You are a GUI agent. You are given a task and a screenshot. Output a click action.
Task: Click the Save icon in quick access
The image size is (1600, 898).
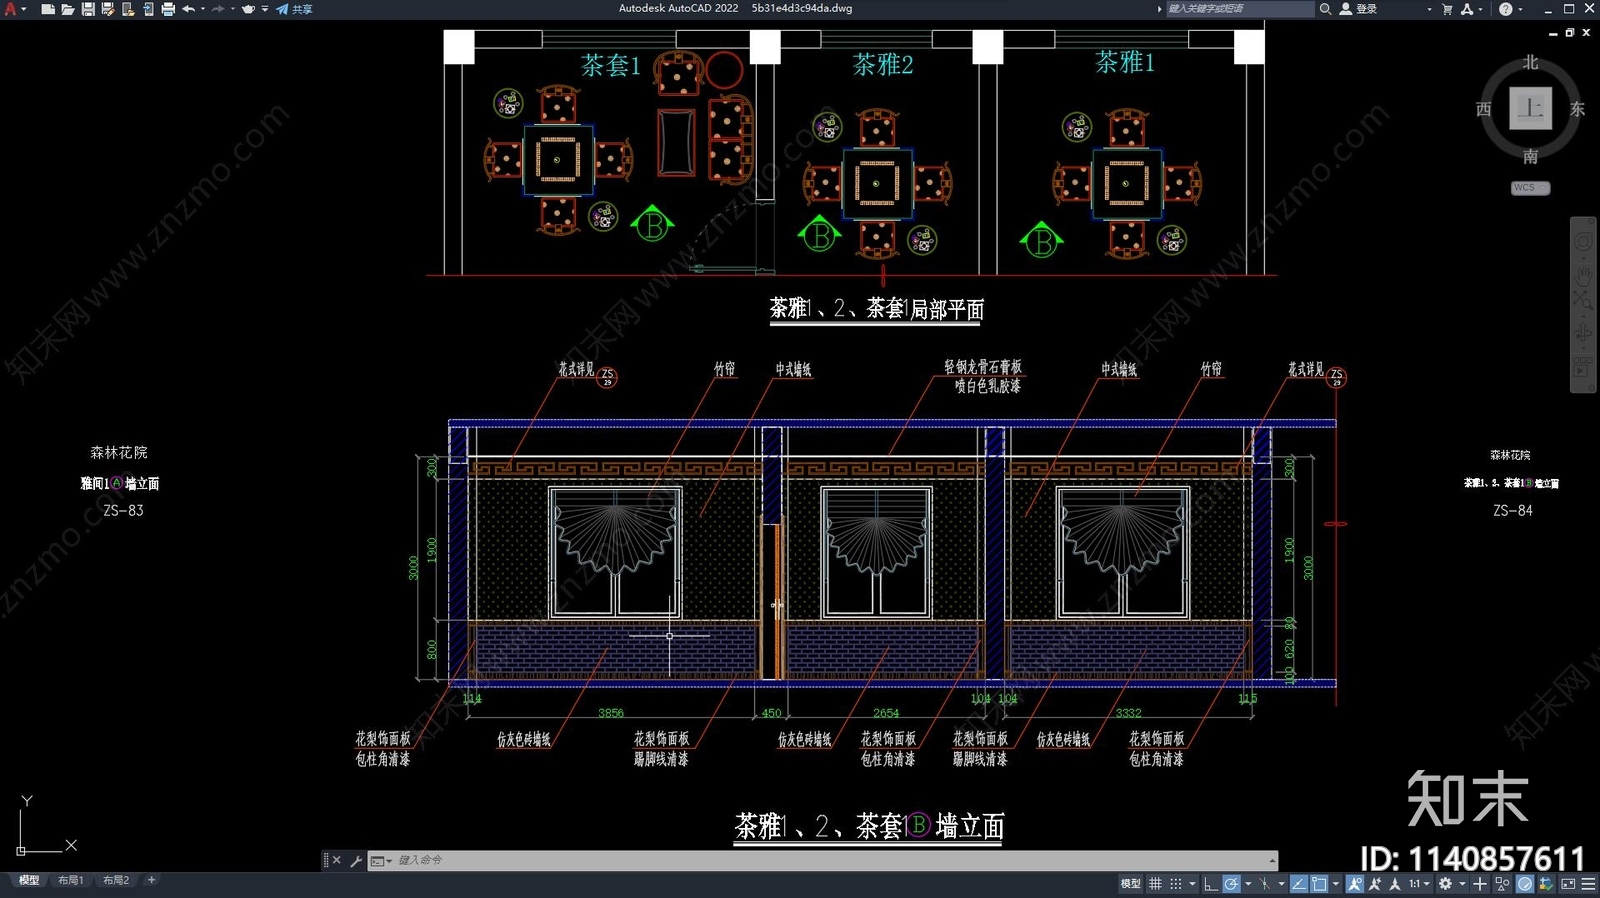tap(88, 9)
